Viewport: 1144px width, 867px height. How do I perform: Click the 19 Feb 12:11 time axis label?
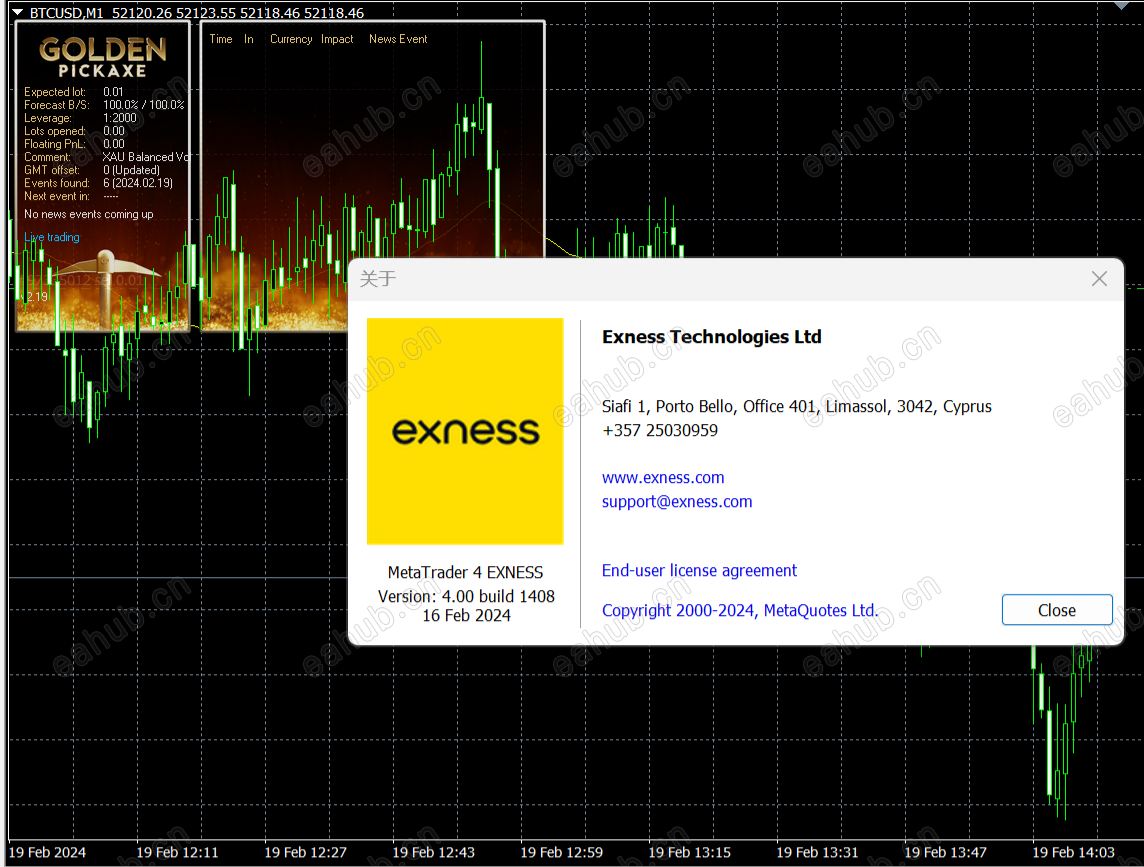[x=177, y=852]
